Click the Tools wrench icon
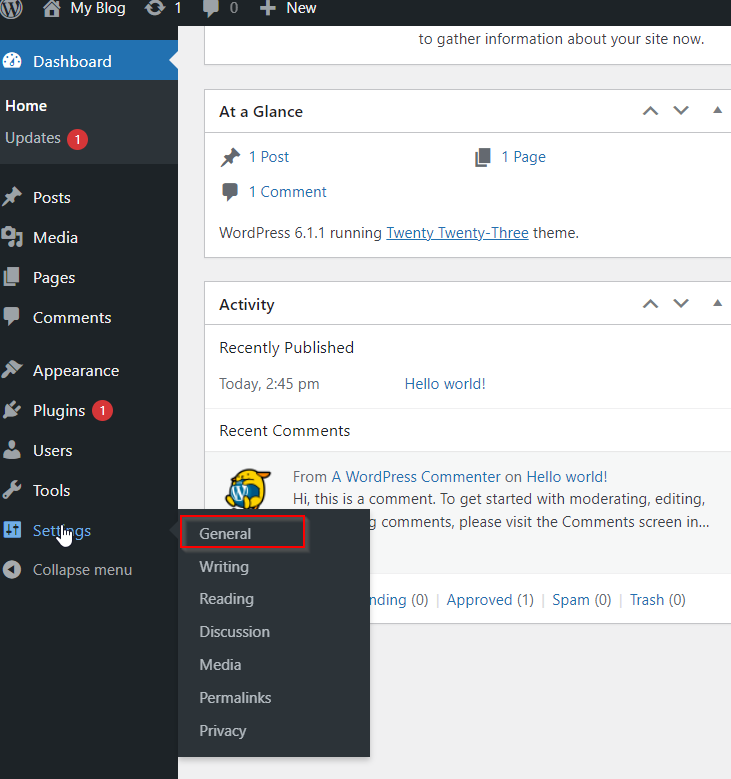The height and width of the screenshot is (779, 731). coord(12,490)
